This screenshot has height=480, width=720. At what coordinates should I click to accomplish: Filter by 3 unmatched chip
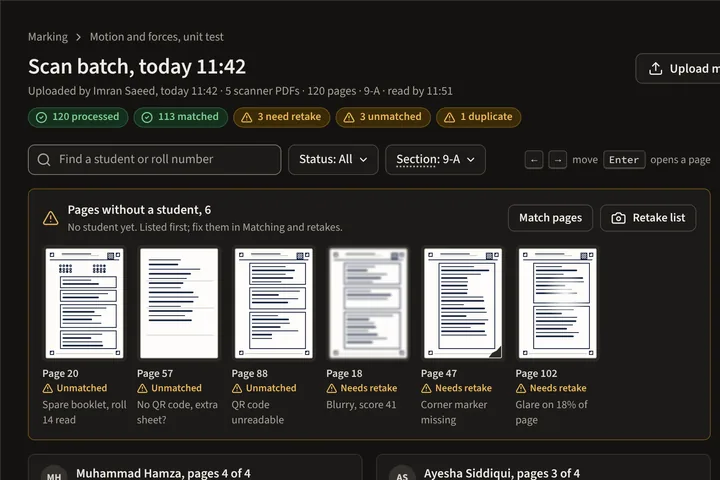point(383,117)
